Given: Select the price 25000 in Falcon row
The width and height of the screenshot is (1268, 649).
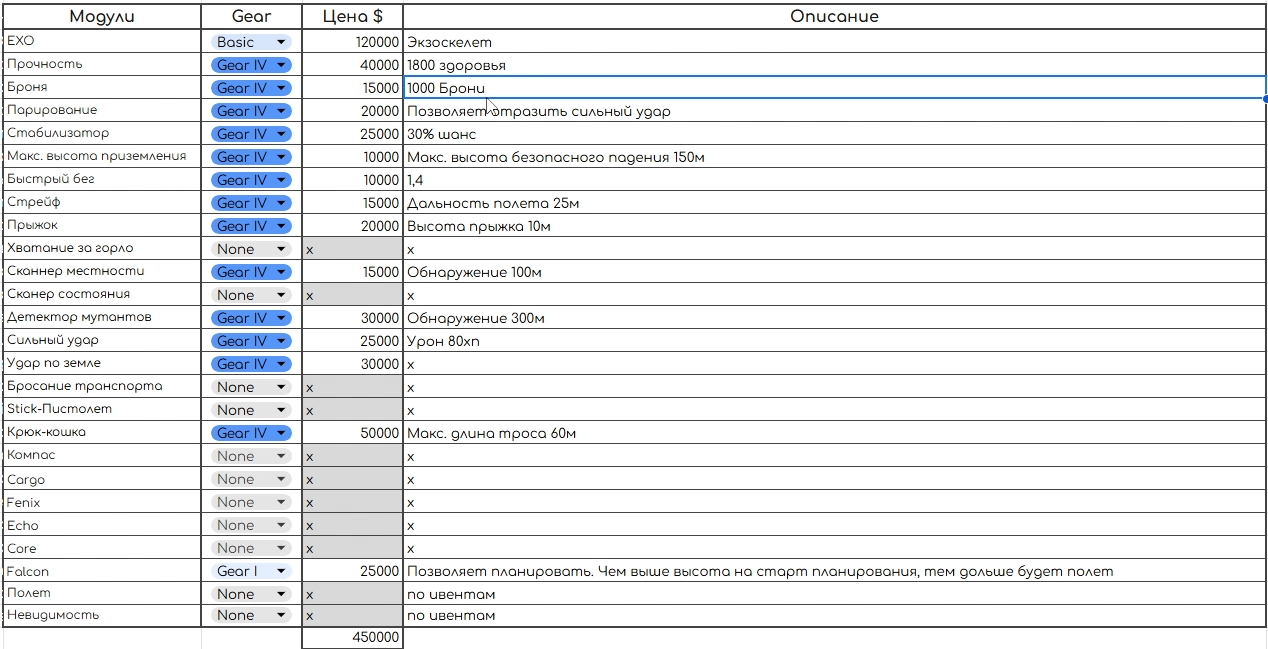Looking at the screenshot, I should coord(352,571).
